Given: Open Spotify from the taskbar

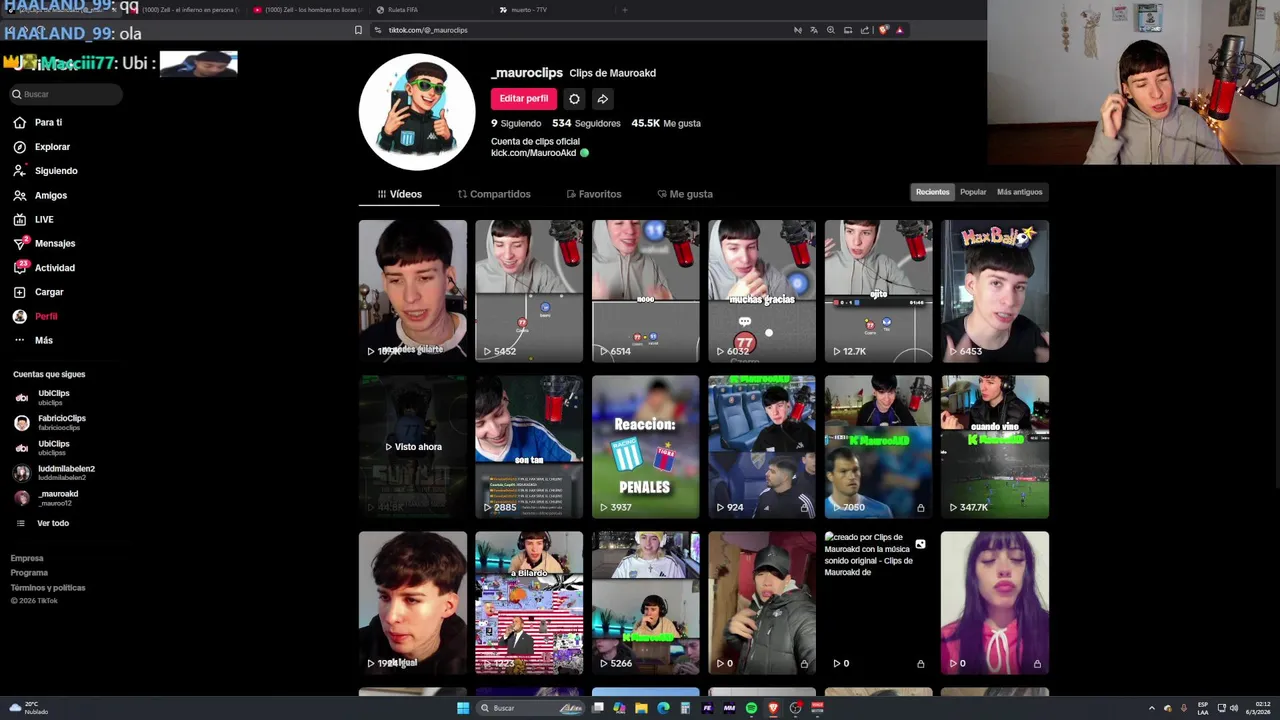Looking at the screenshot, I should click(751, 708).
